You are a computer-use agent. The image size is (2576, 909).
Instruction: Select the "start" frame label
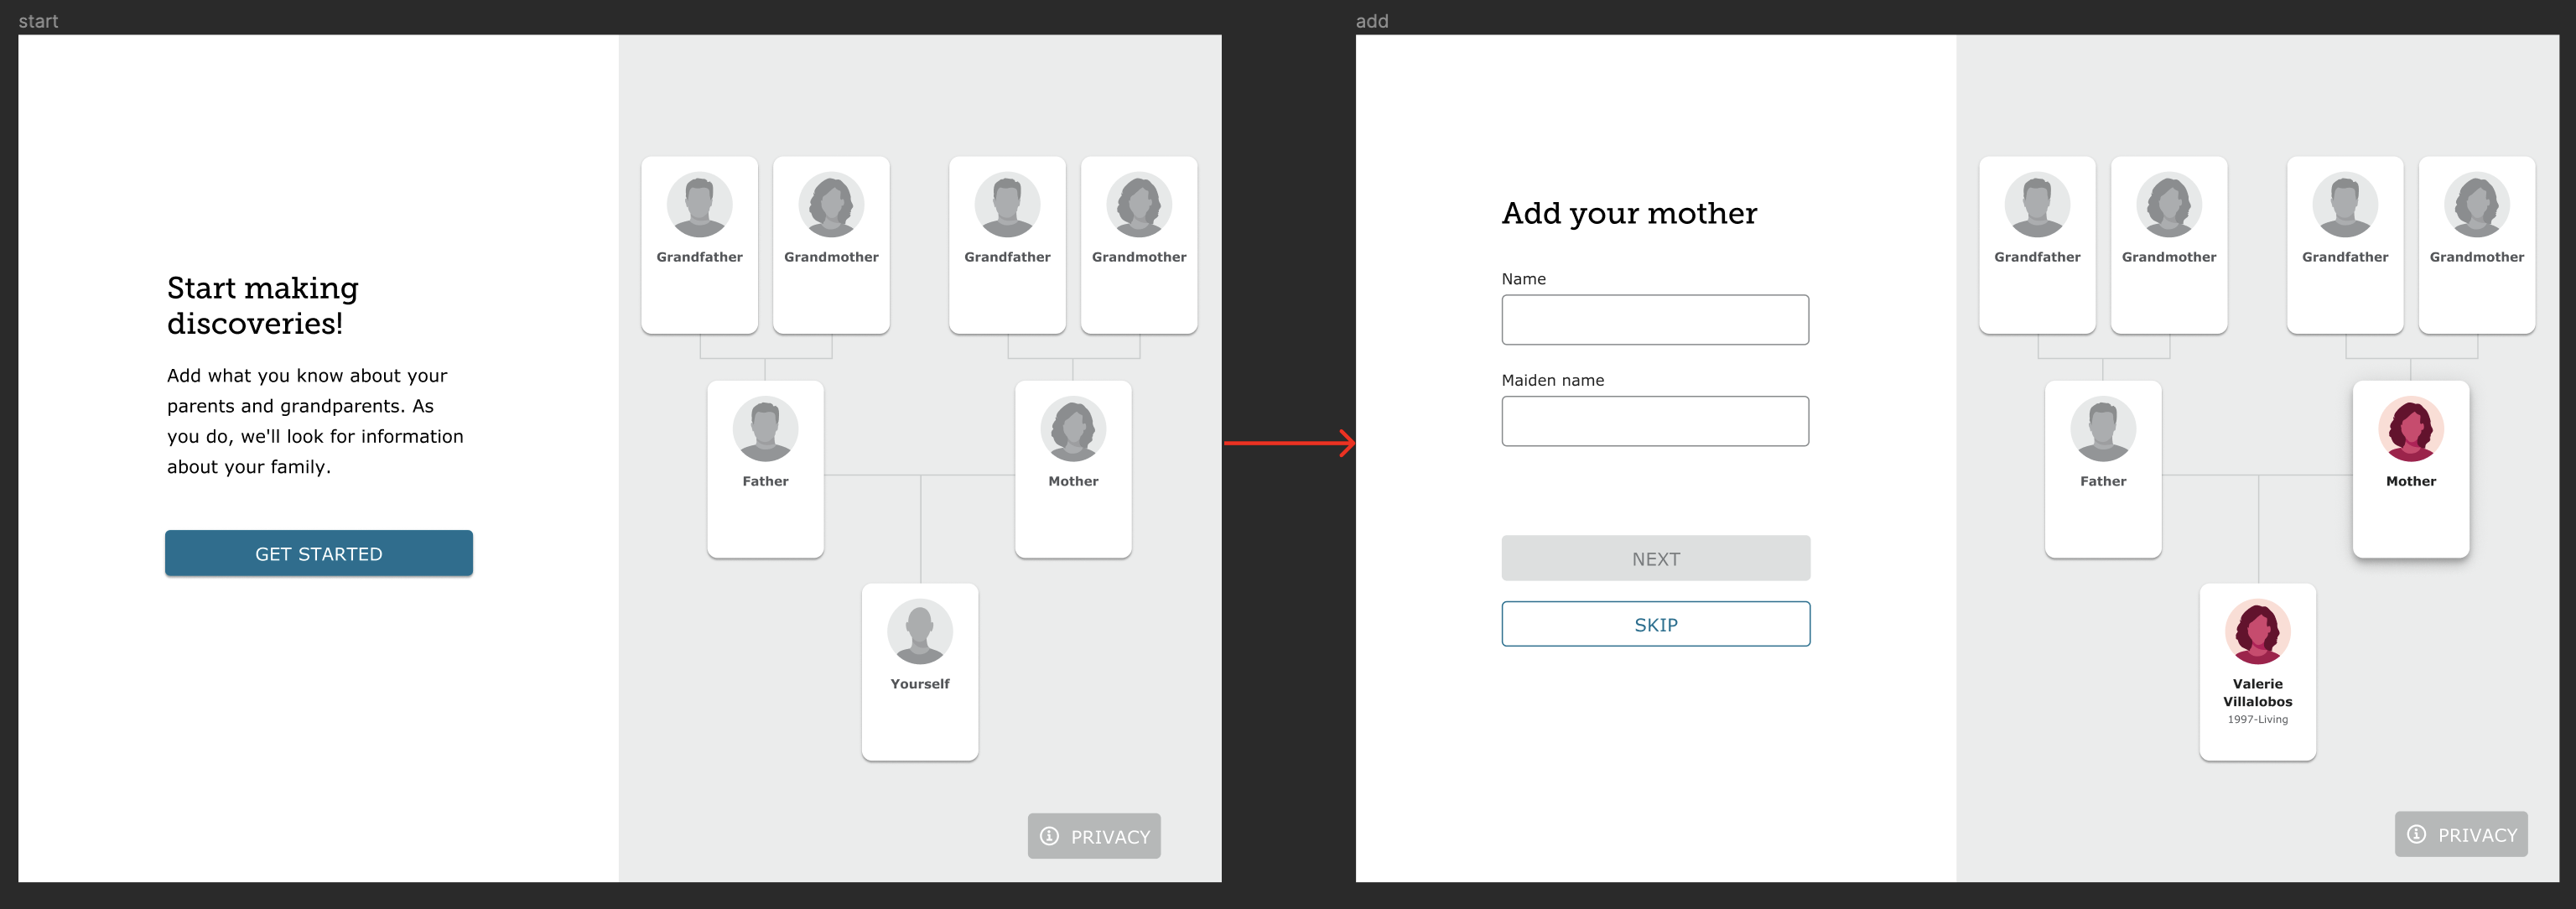pyautogui.click(x=38, y=21)
